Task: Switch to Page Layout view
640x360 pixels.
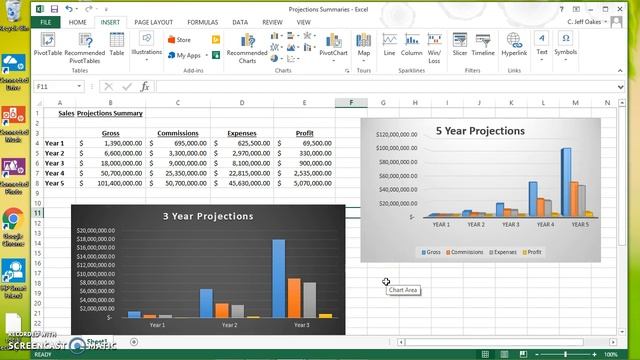Action: (x=504, y=354)
